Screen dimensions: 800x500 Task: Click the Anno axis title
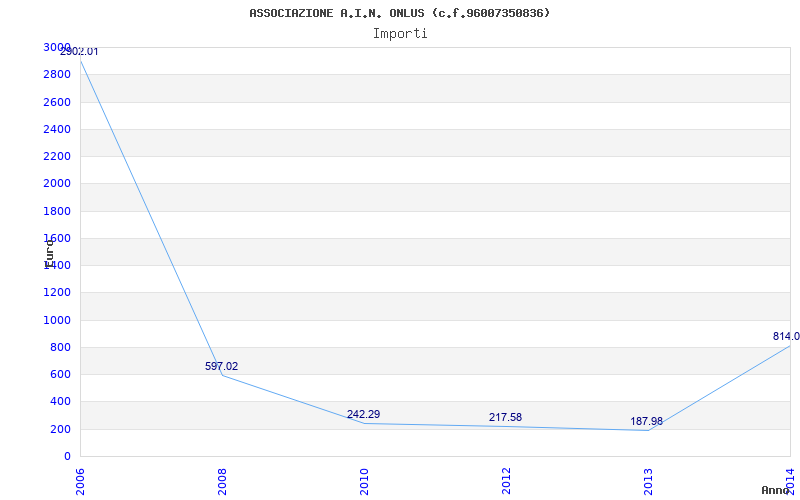click(776, 490)
